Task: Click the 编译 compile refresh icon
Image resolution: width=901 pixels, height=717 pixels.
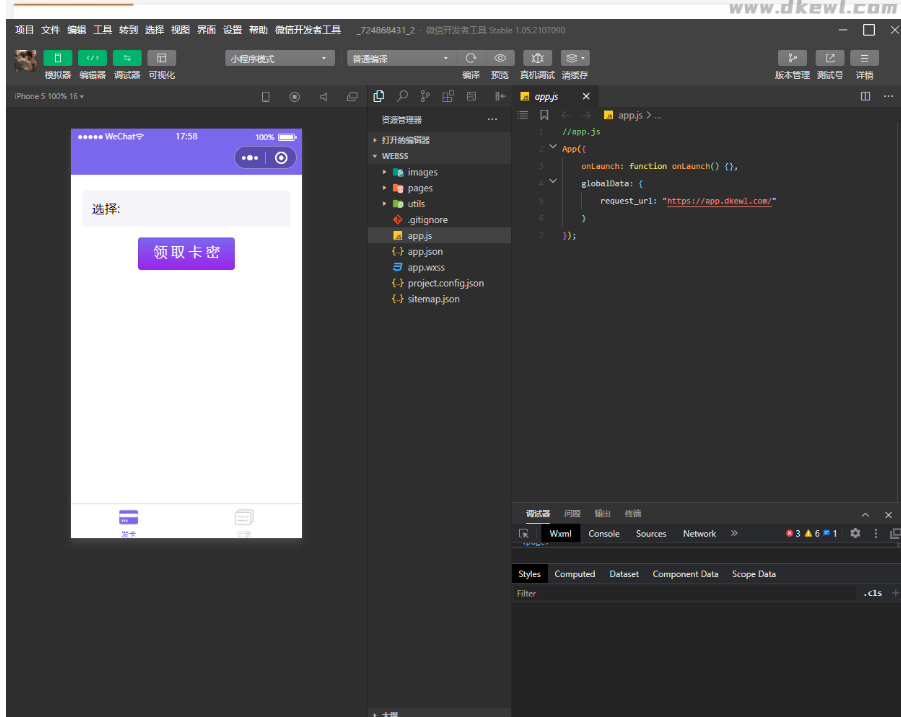Action: click(471, 58)
